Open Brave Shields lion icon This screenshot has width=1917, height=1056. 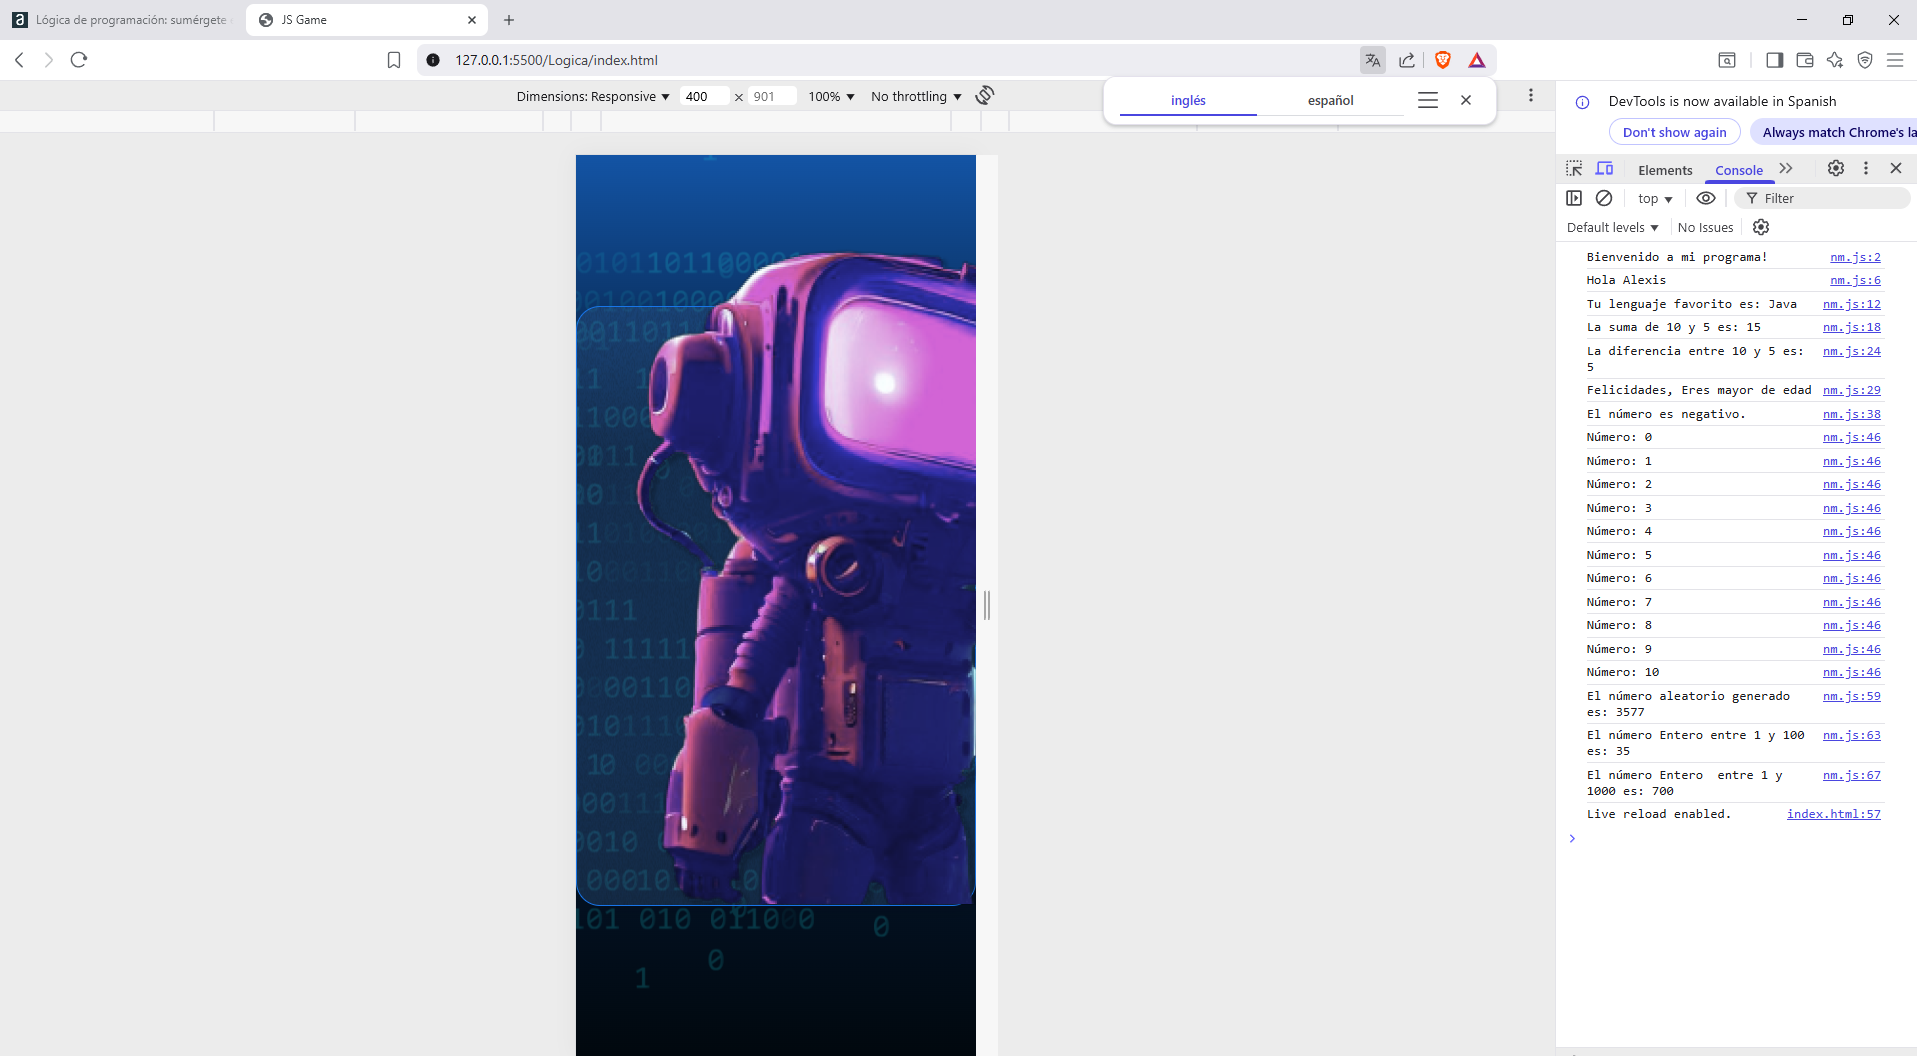tap(1443, 60)
